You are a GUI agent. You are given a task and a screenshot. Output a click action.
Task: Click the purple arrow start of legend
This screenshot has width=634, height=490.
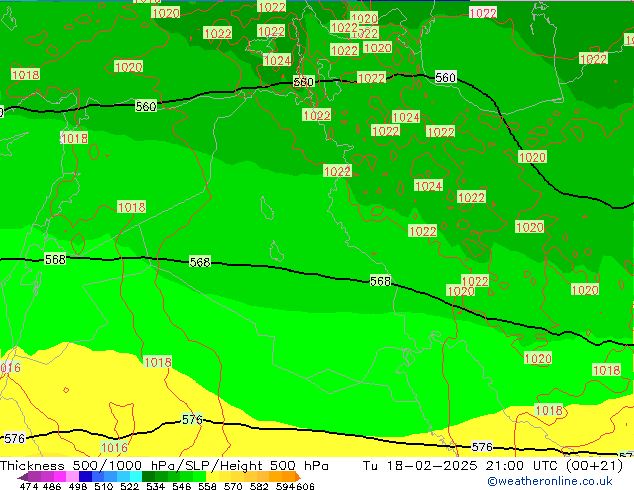coord(23,477)
